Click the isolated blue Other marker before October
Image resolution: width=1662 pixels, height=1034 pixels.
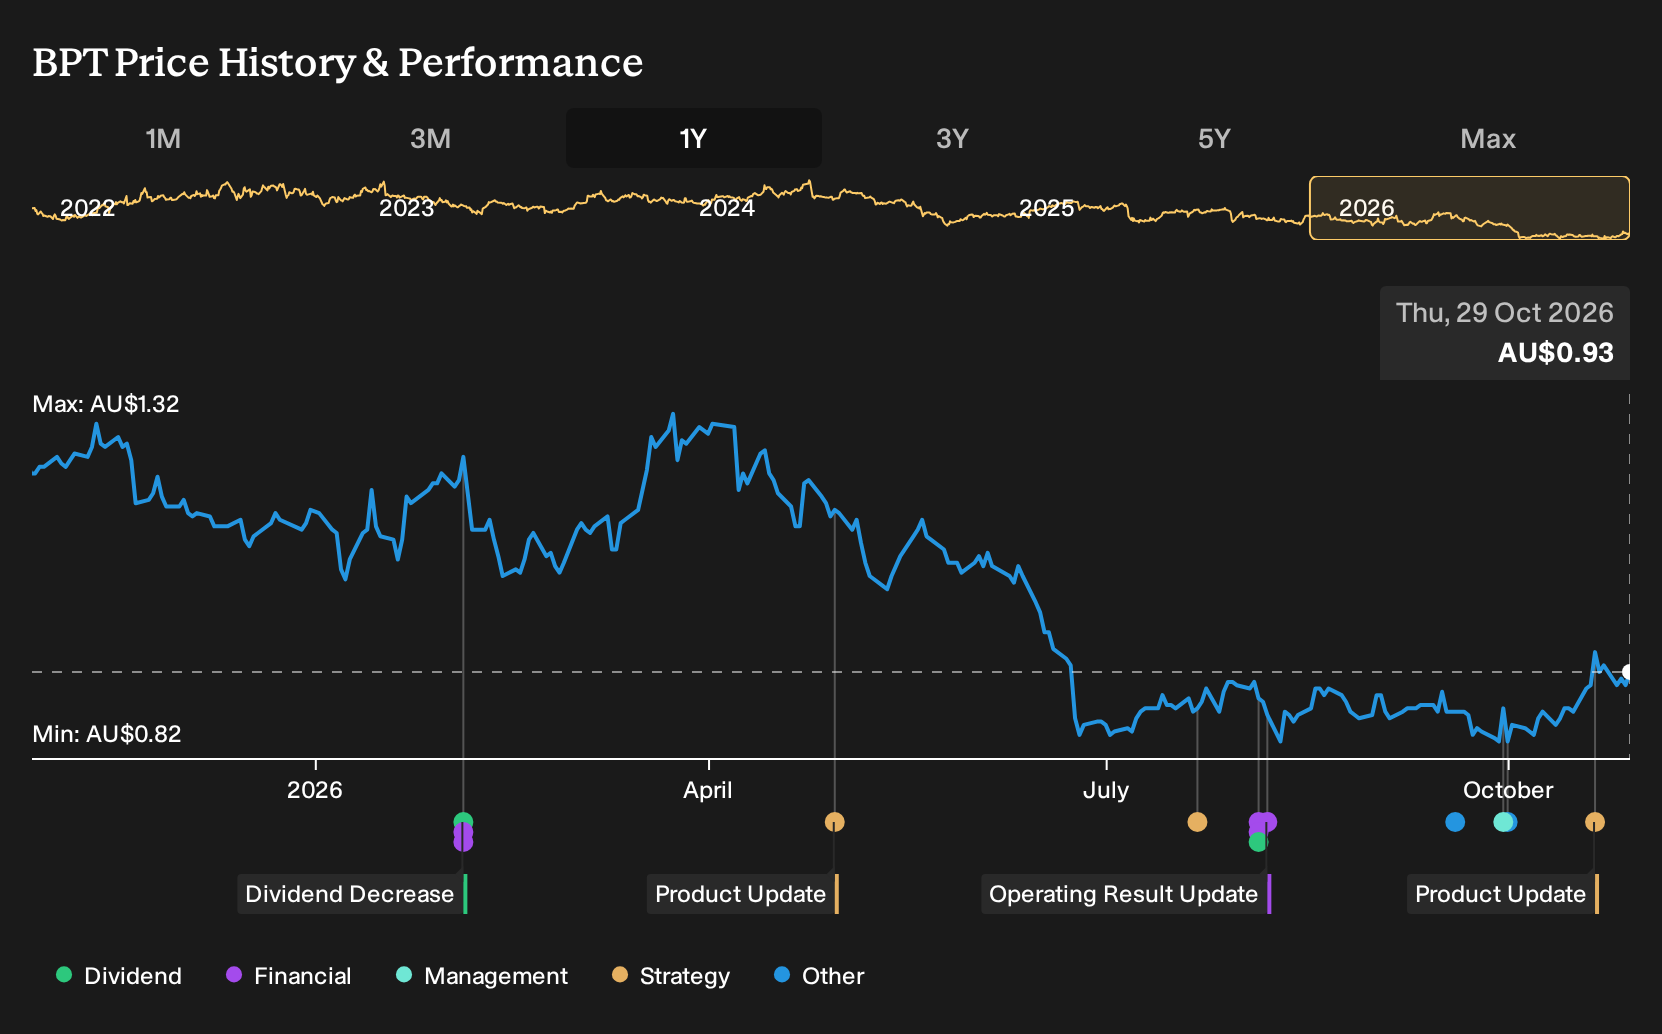pos(1455,822)
